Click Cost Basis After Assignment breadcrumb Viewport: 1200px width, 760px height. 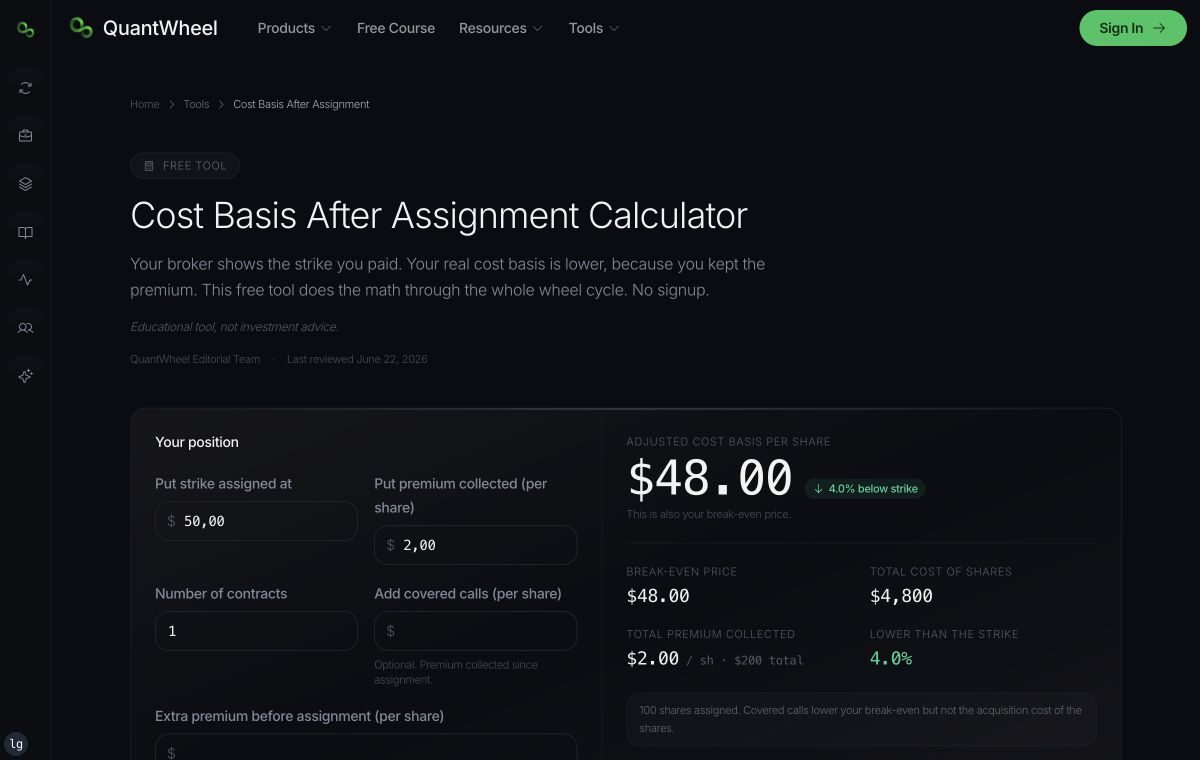pyautogui.click(x=301, y=104)
